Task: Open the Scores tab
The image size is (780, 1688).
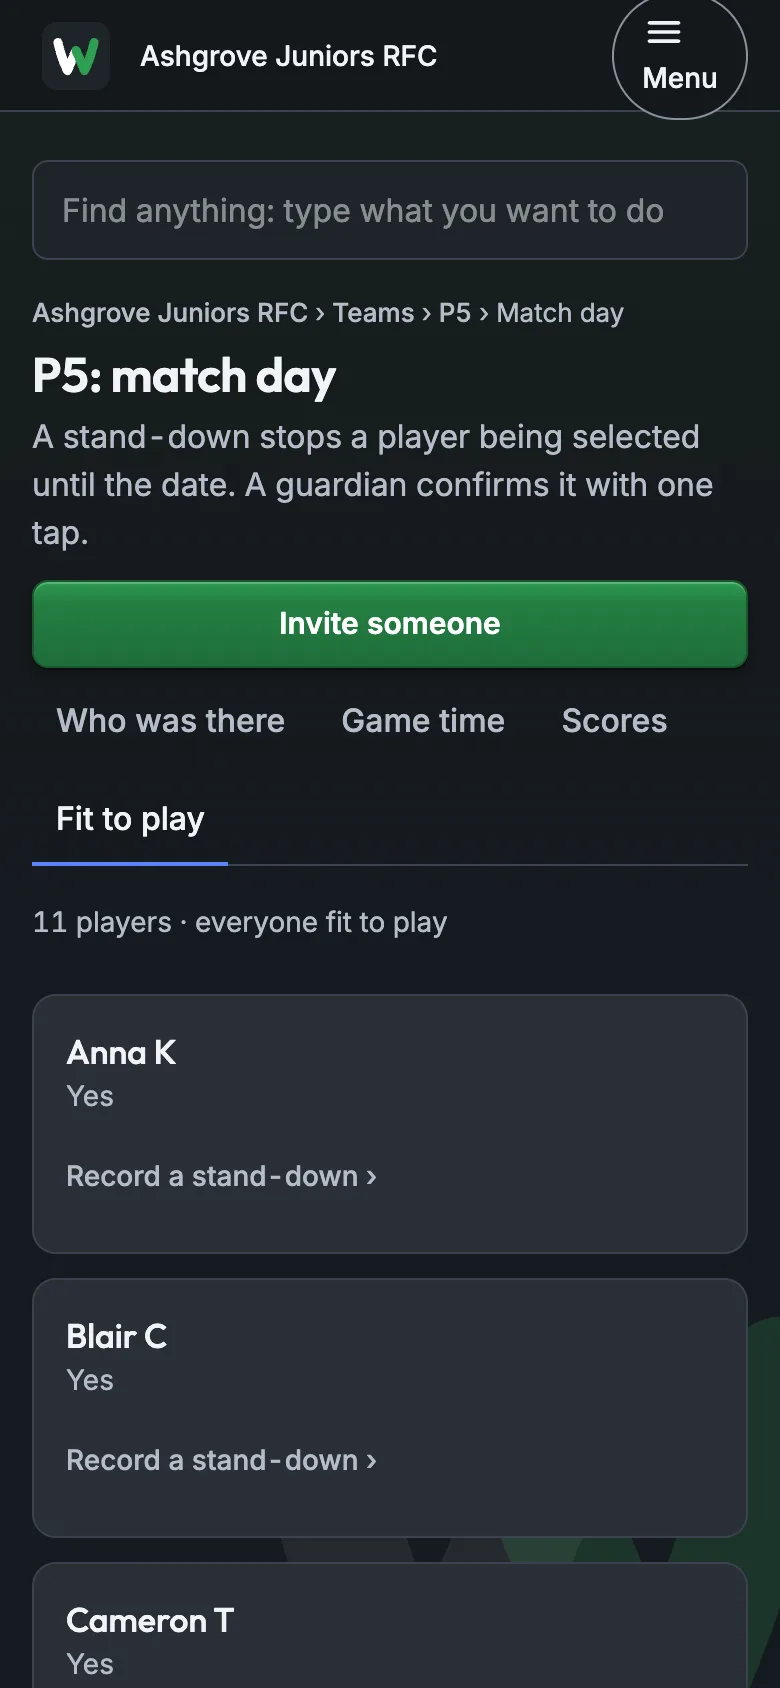Action: (614, 721)
